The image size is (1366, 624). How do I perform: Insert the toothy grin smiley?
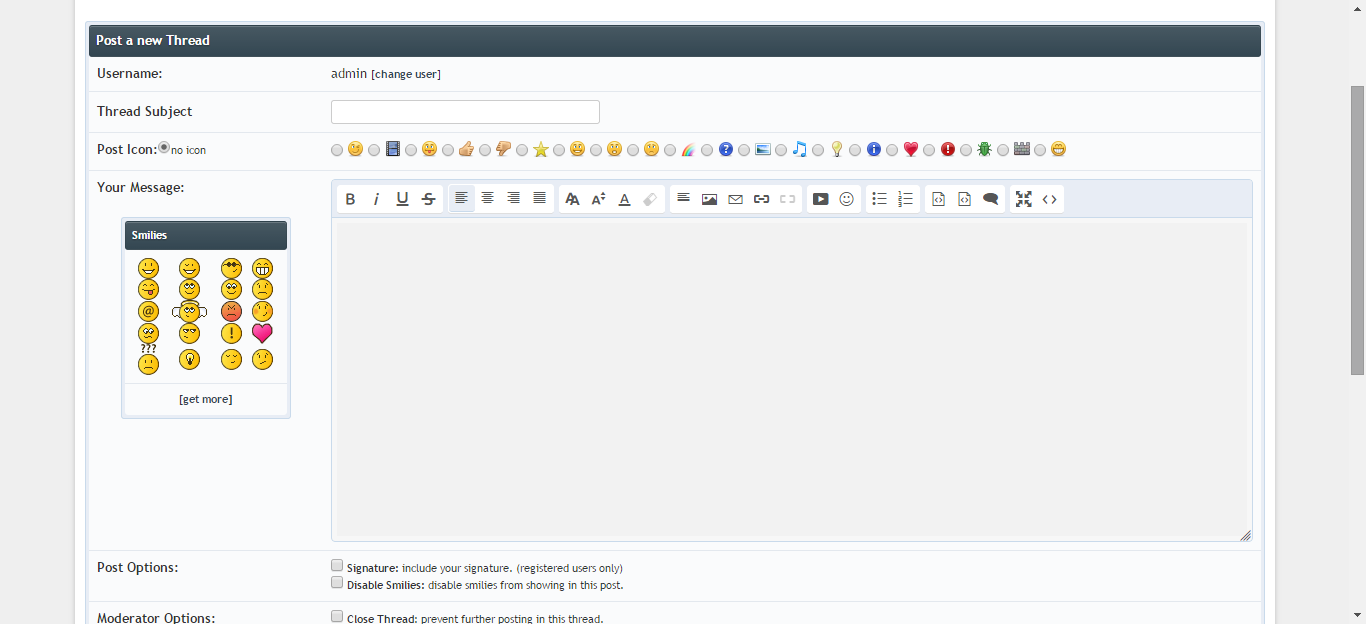pos(262,268)
